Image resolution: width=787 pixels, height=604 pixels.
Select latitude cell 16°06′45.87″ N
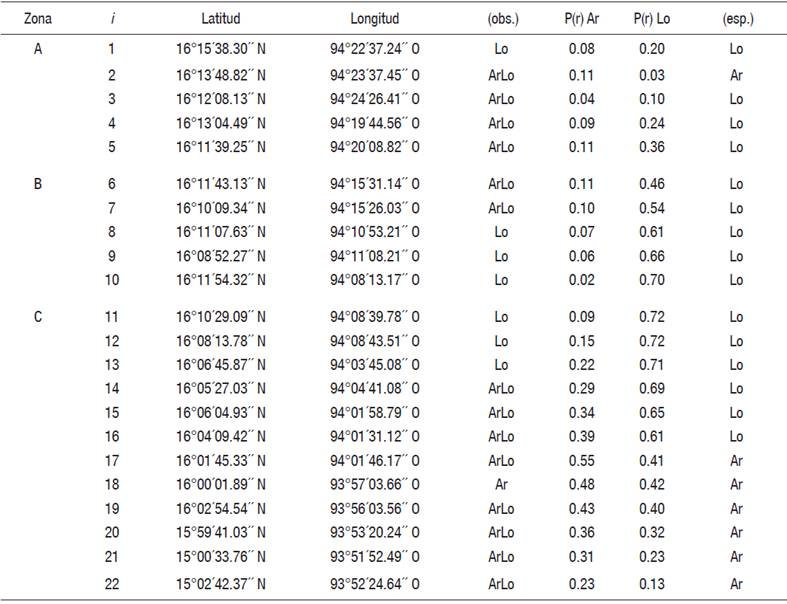(219, 364)
